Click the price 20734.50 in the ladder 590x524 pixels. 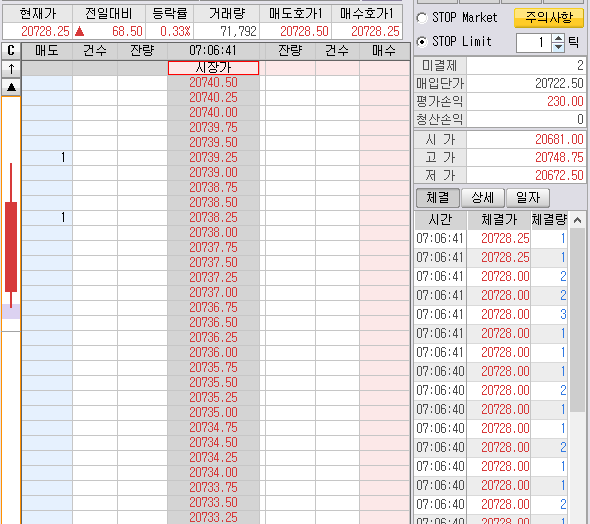point(213,442)
